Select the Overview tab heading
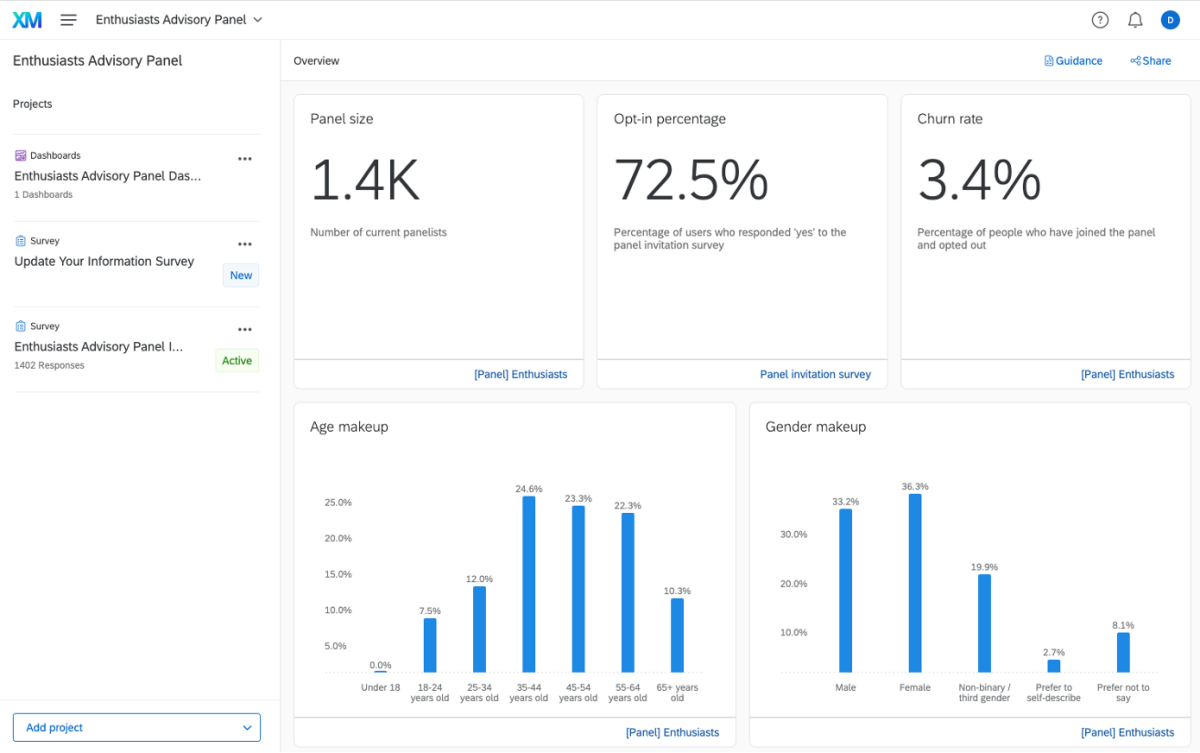 316,61
